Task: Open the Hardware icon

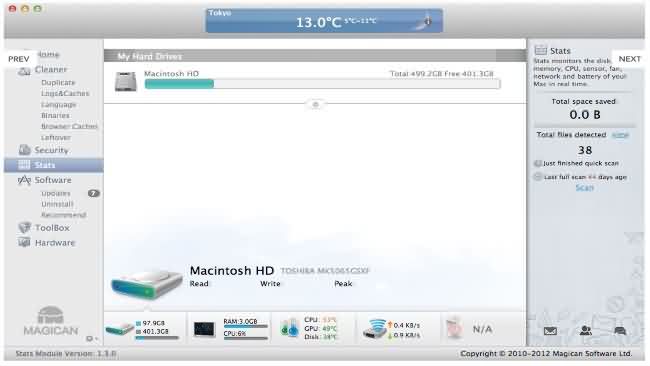Action: [24, 242]
